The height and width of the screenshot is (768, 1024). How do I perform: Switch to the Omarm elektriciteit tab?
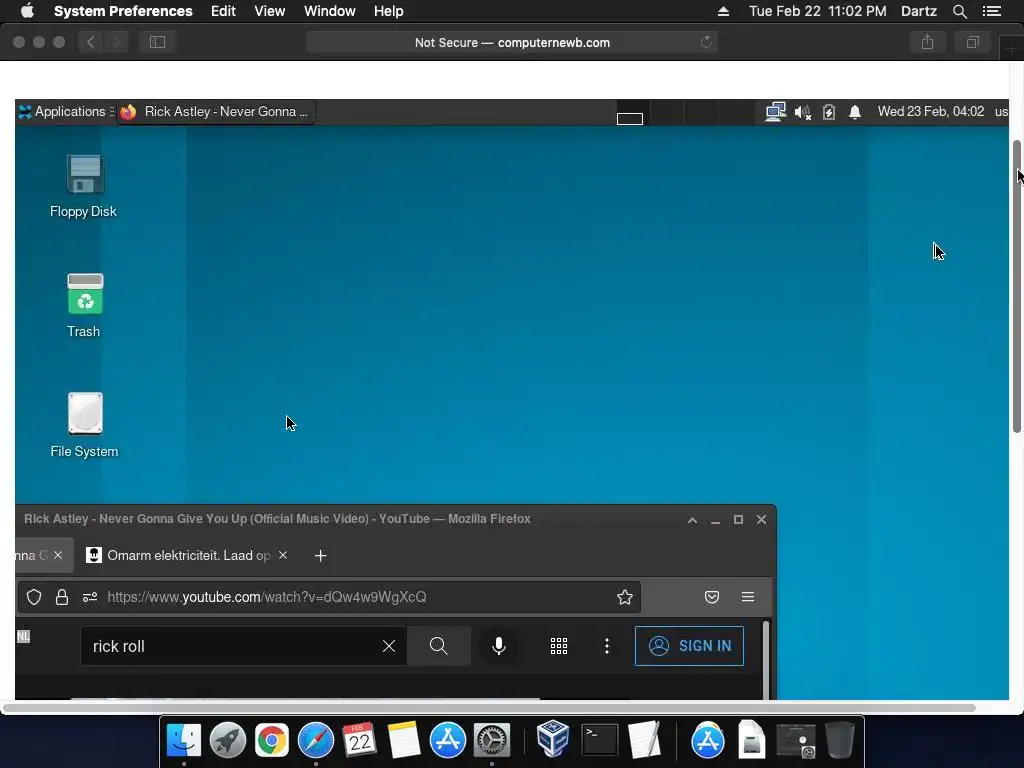pos(188,555)
